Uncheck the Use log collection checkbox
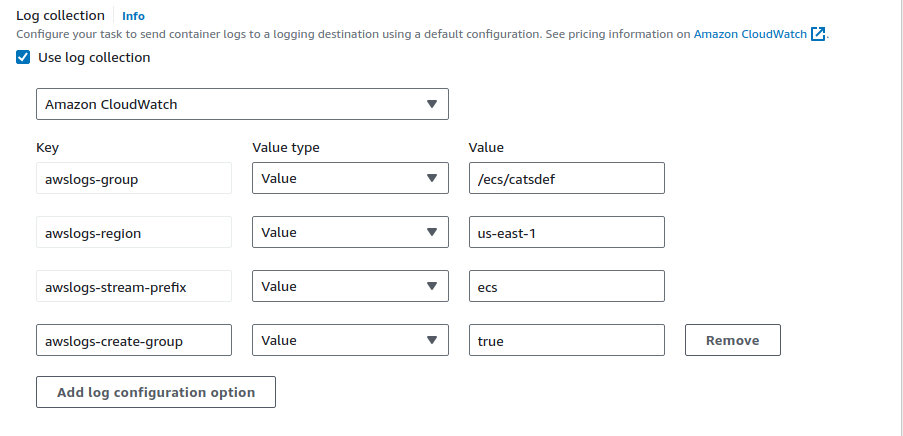 (x=24, y=58)
